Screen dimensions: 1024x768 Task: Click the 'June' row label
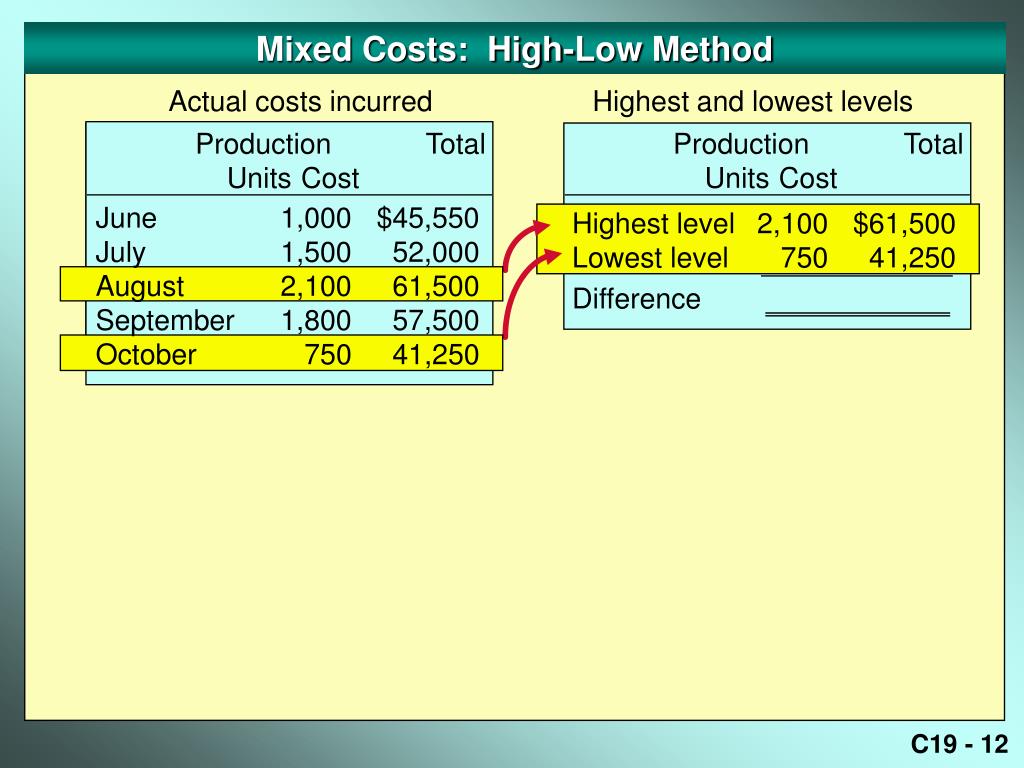click(126, 219)
